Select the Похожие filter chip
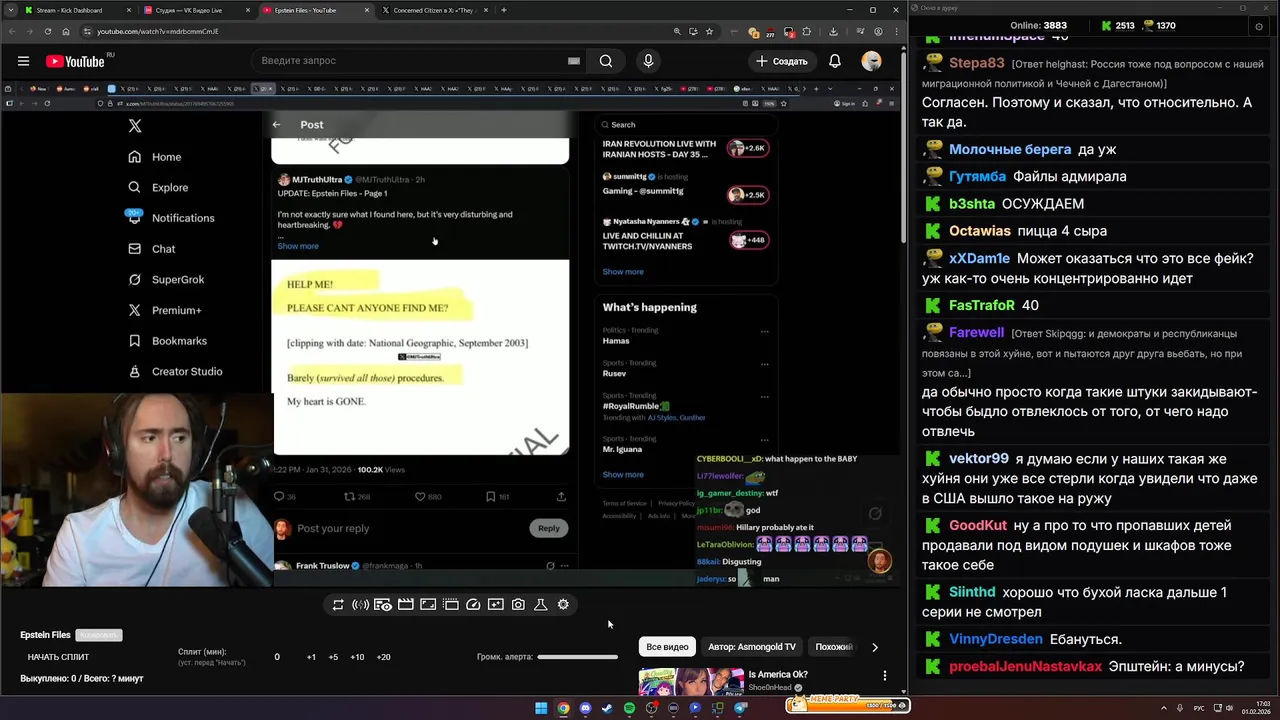This screenshot has width=1280, height=720. coord(834,647)
